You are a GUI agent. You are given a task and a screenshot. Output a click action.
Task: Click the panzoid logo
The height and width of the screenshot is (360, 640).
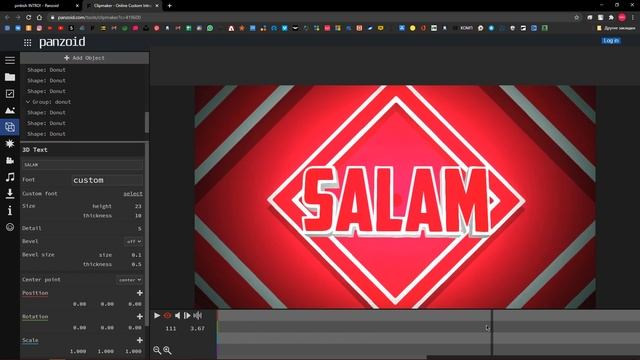(62, 42)
